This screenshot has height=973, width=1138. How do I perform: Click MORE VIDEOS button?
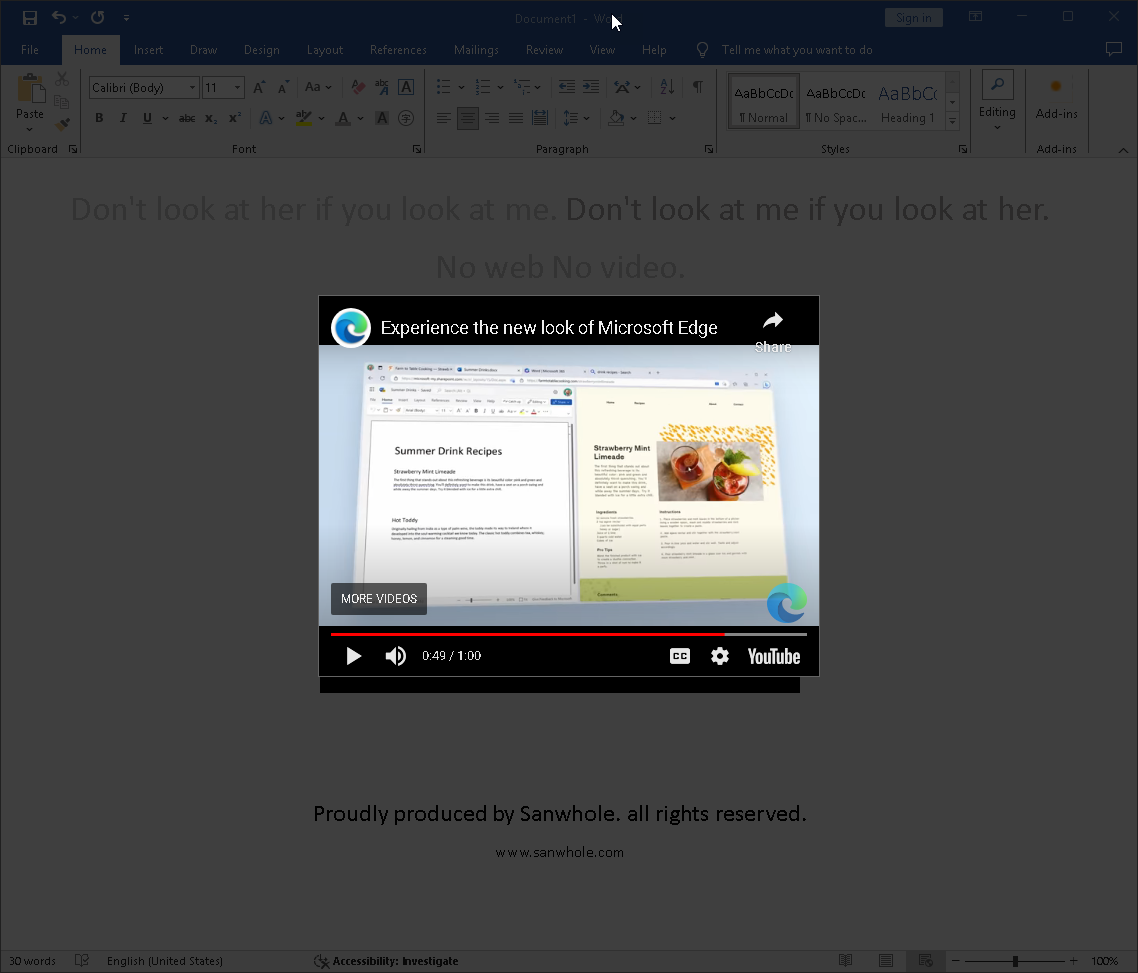tap(379, 599)
